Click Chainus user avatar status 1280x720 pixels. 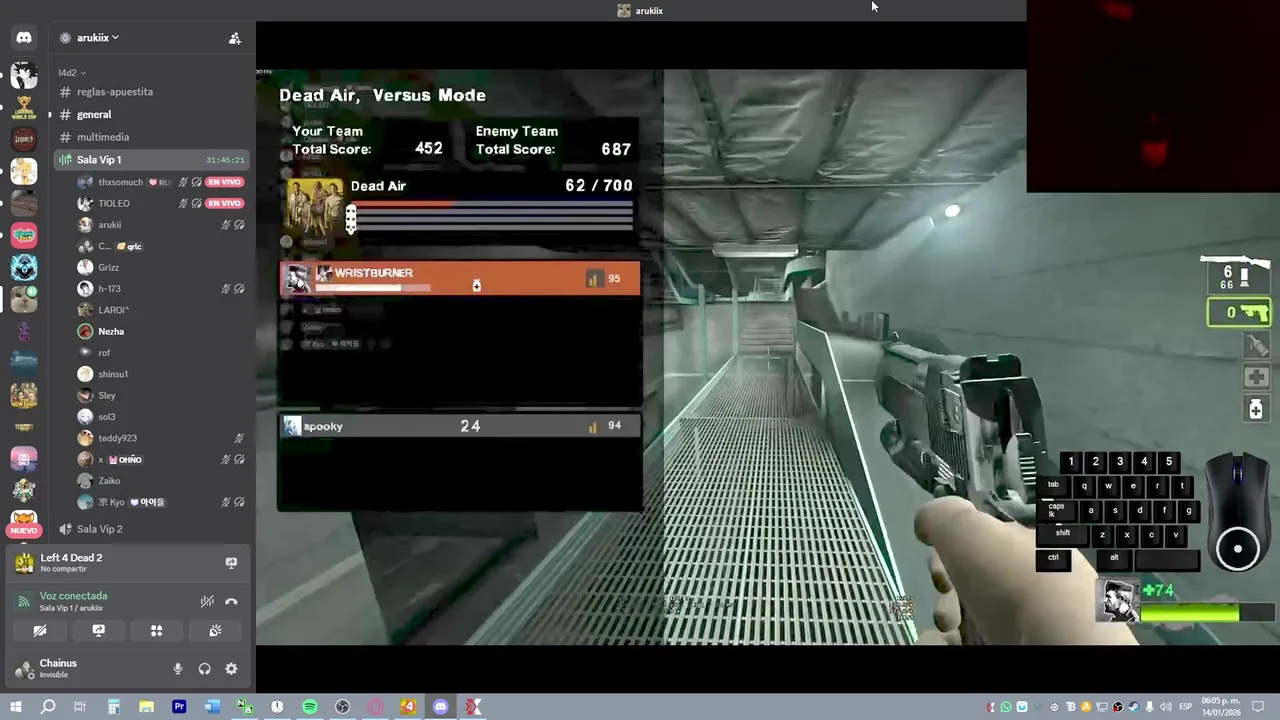pos(24,669)
